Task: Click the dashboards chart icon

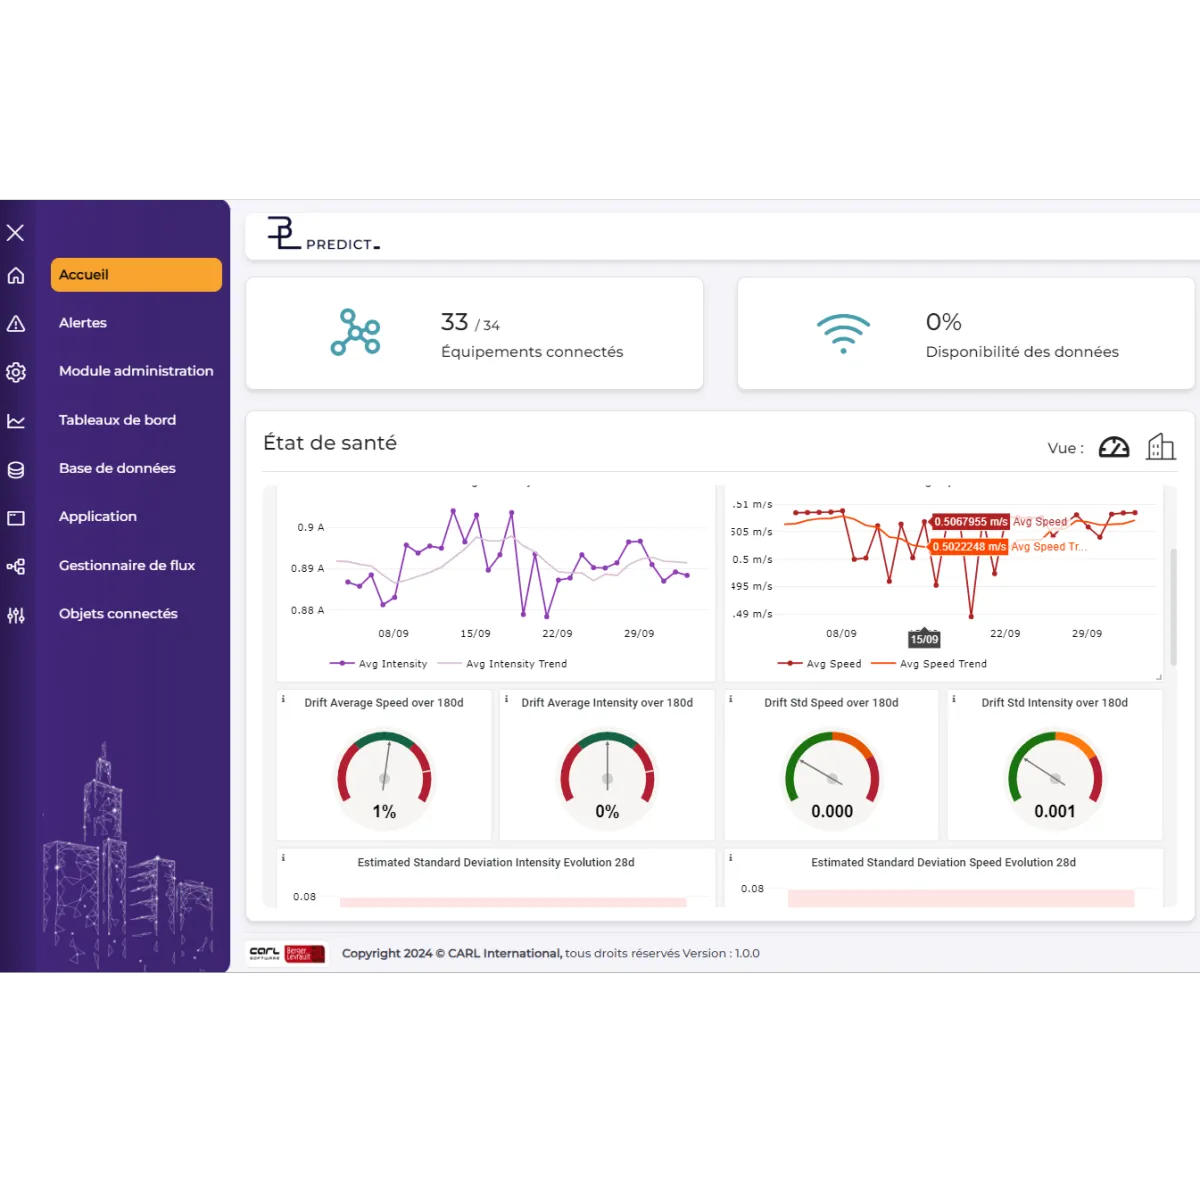Action: (16, 421)
